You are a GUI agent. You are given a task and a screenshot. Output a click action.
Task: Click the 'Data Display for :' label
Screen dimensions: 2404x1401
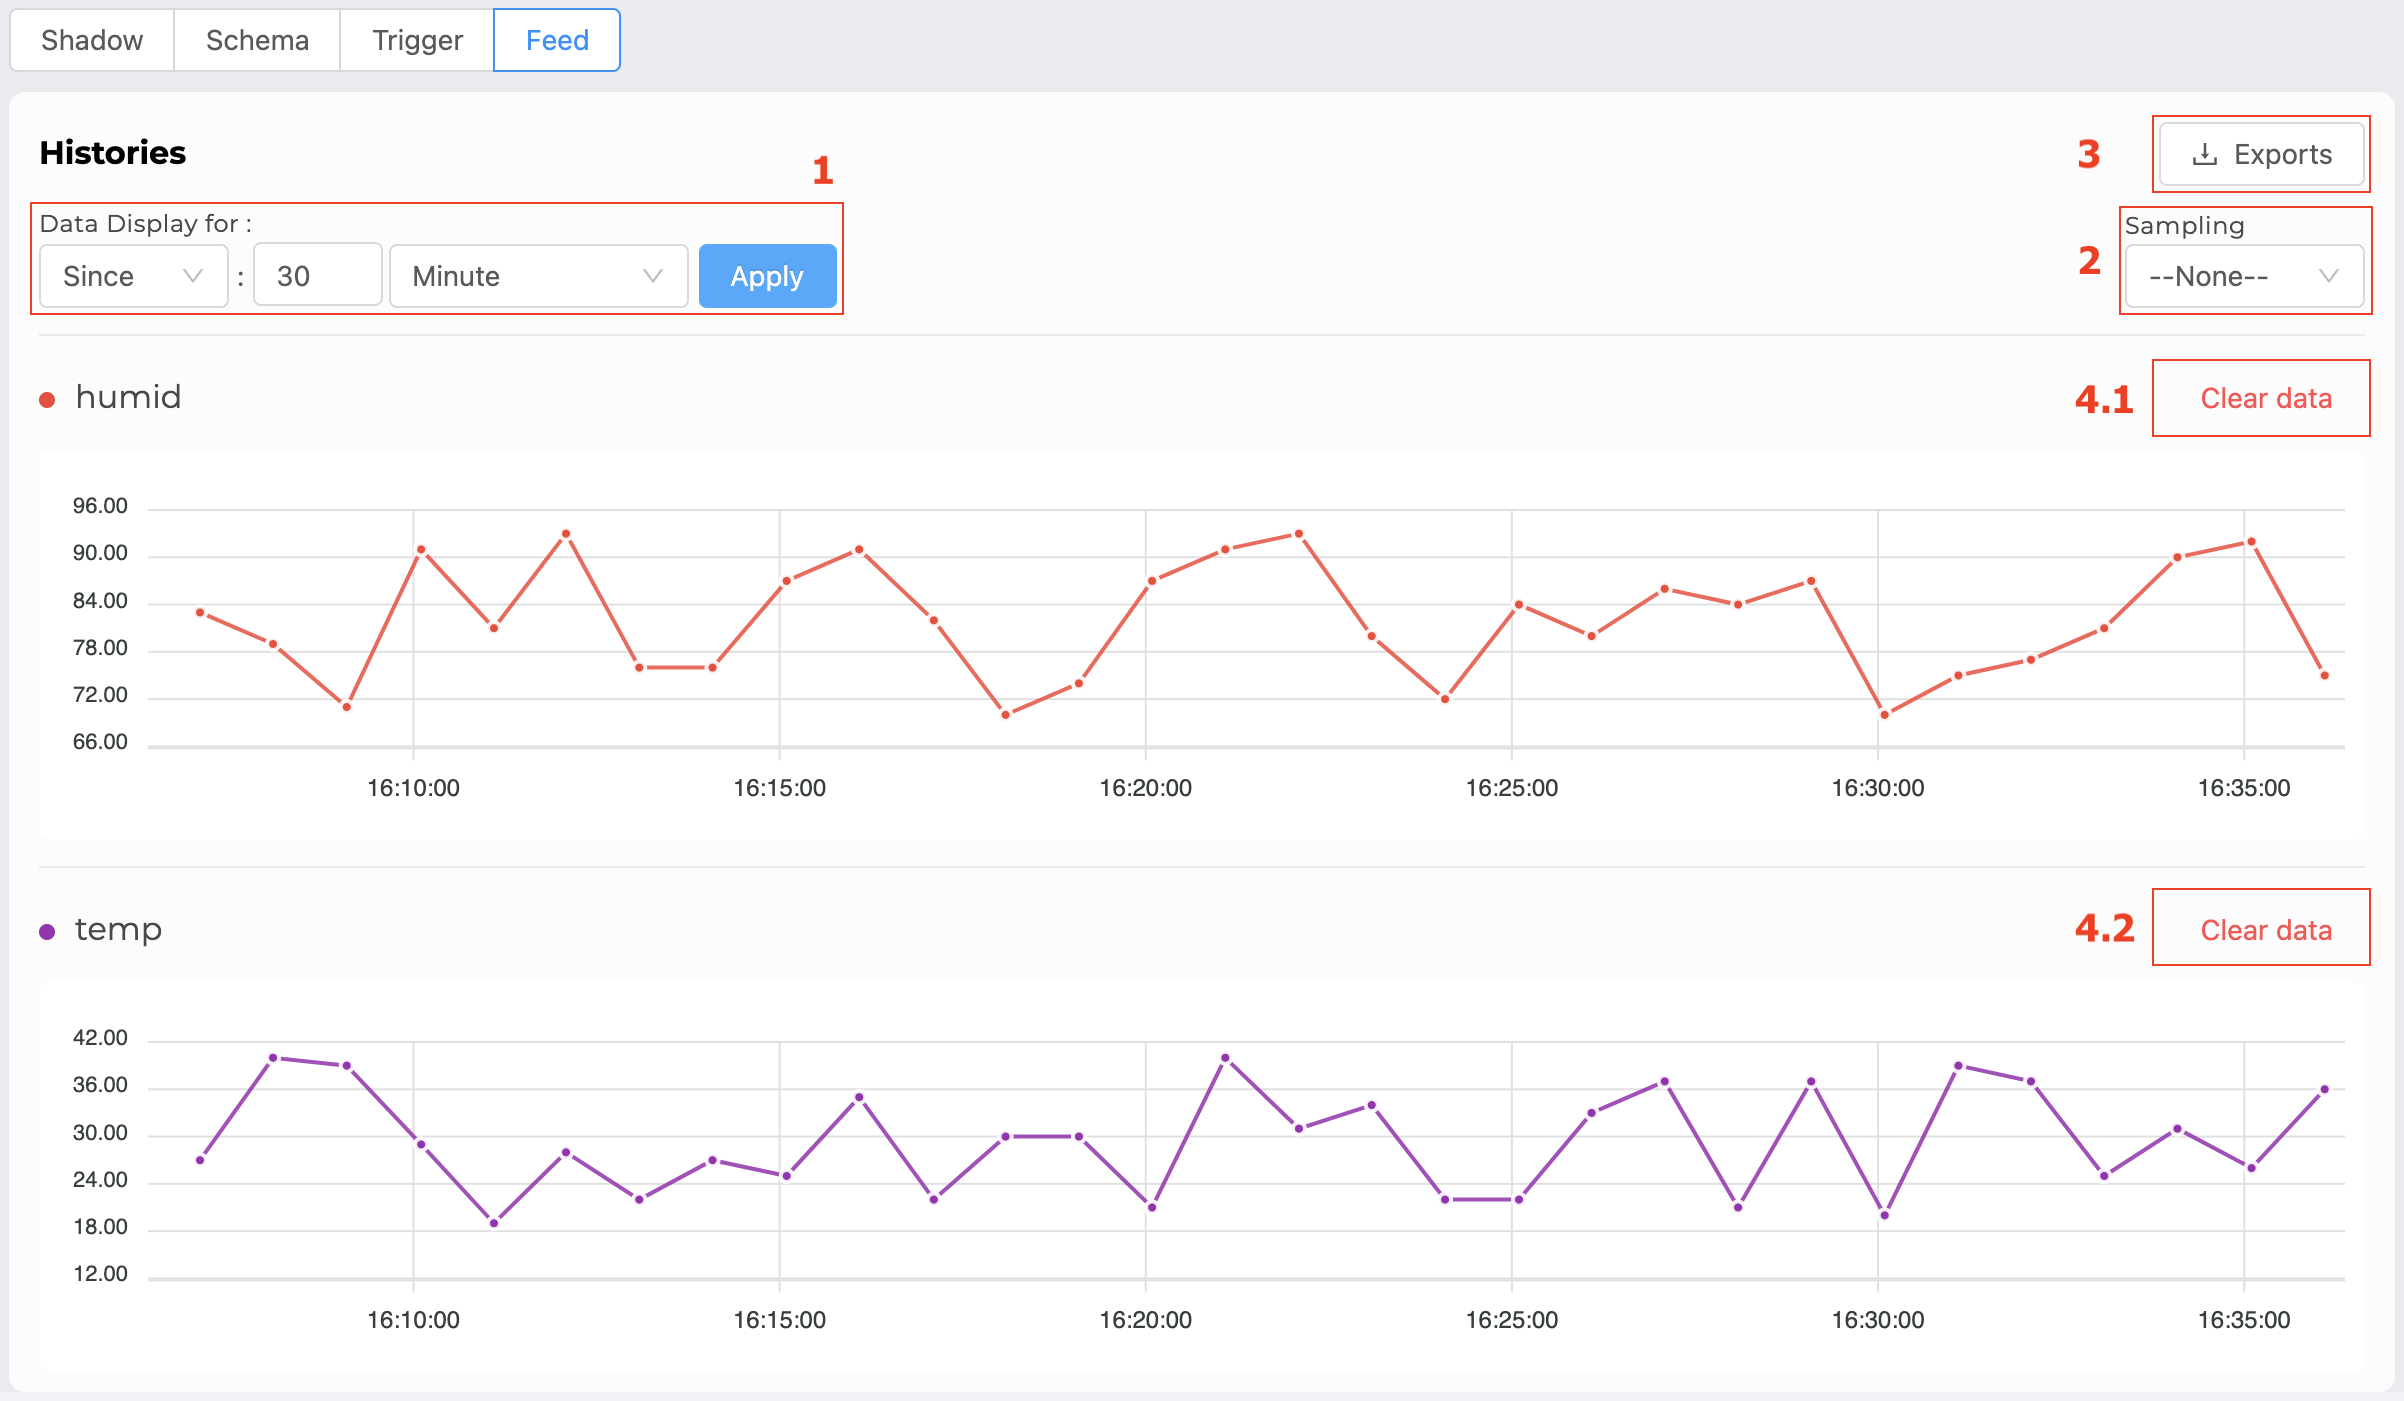[145, 223]
